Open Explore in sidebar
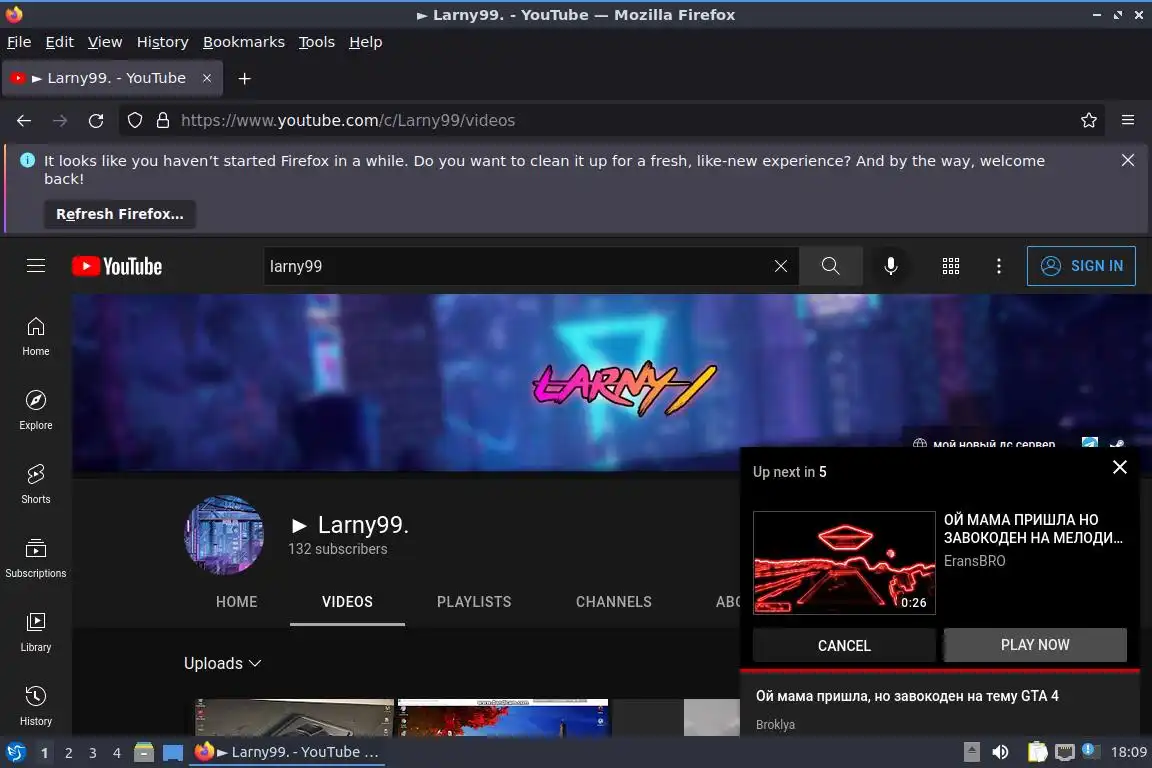The width and height of the screenshot is (1152, 768). 35,410
